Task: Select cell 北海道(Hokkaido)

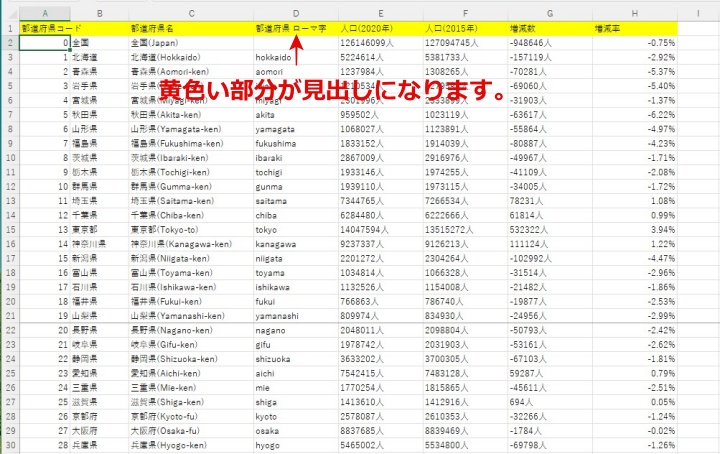Action: pyautogui.click(x=191, y=57)
